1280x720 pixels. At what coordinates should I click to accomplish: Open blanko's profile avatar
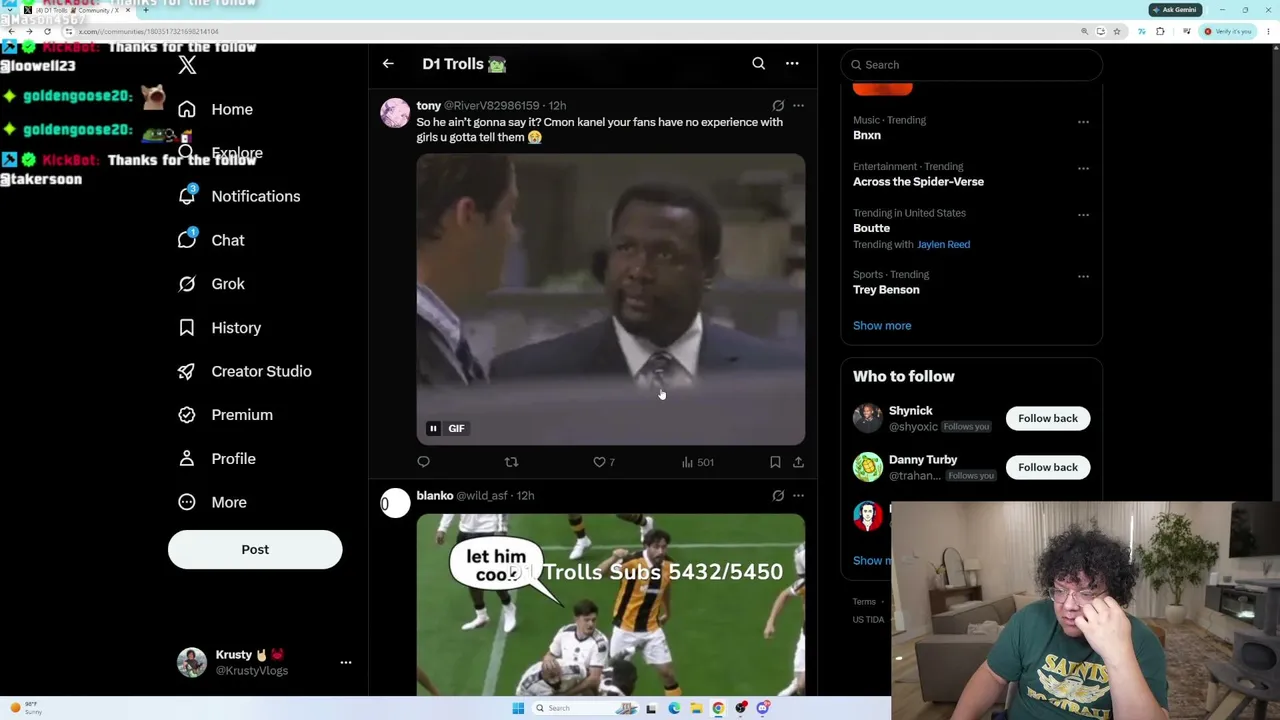tap(395, 503)
